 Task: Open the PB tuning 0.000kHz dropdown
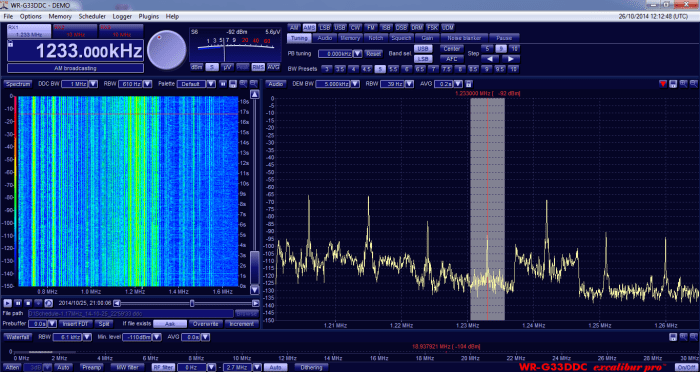[x=358, y=54]
